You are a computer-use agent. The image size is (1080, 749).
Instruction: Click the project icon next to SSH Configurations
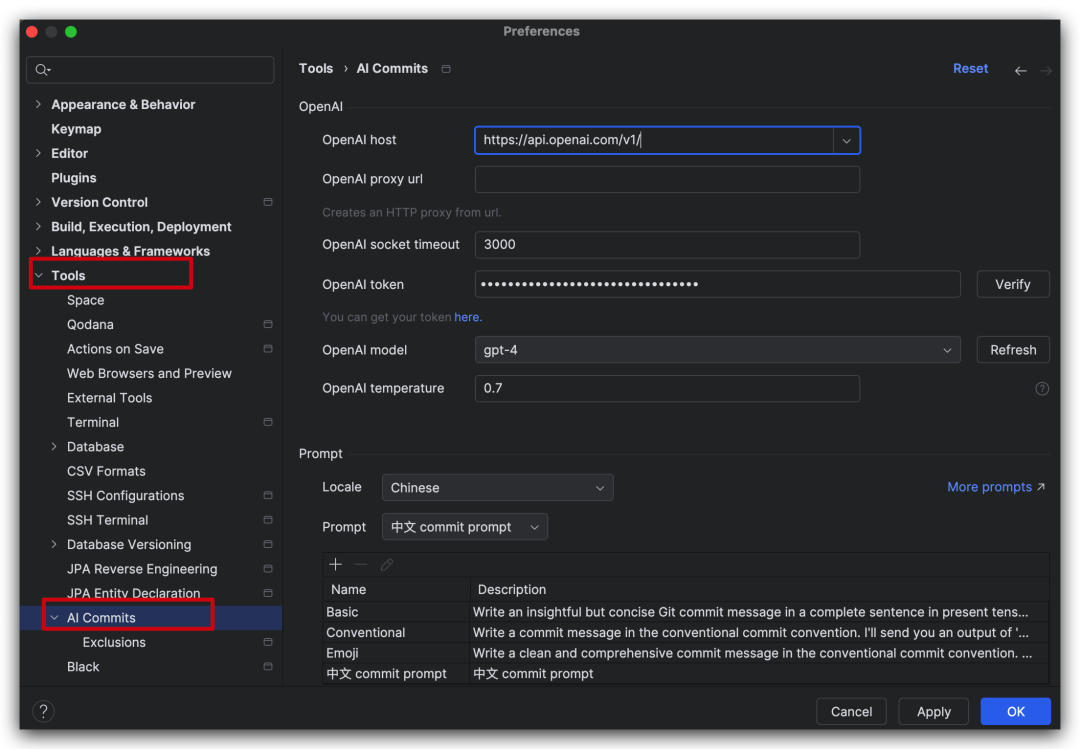268,495
